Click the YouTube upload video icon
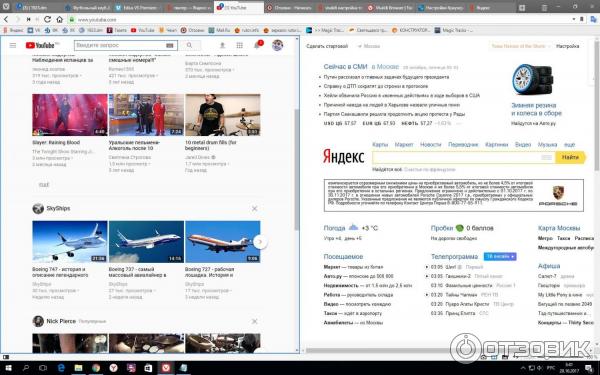This screenshot has width=600, height=375. 222,45
